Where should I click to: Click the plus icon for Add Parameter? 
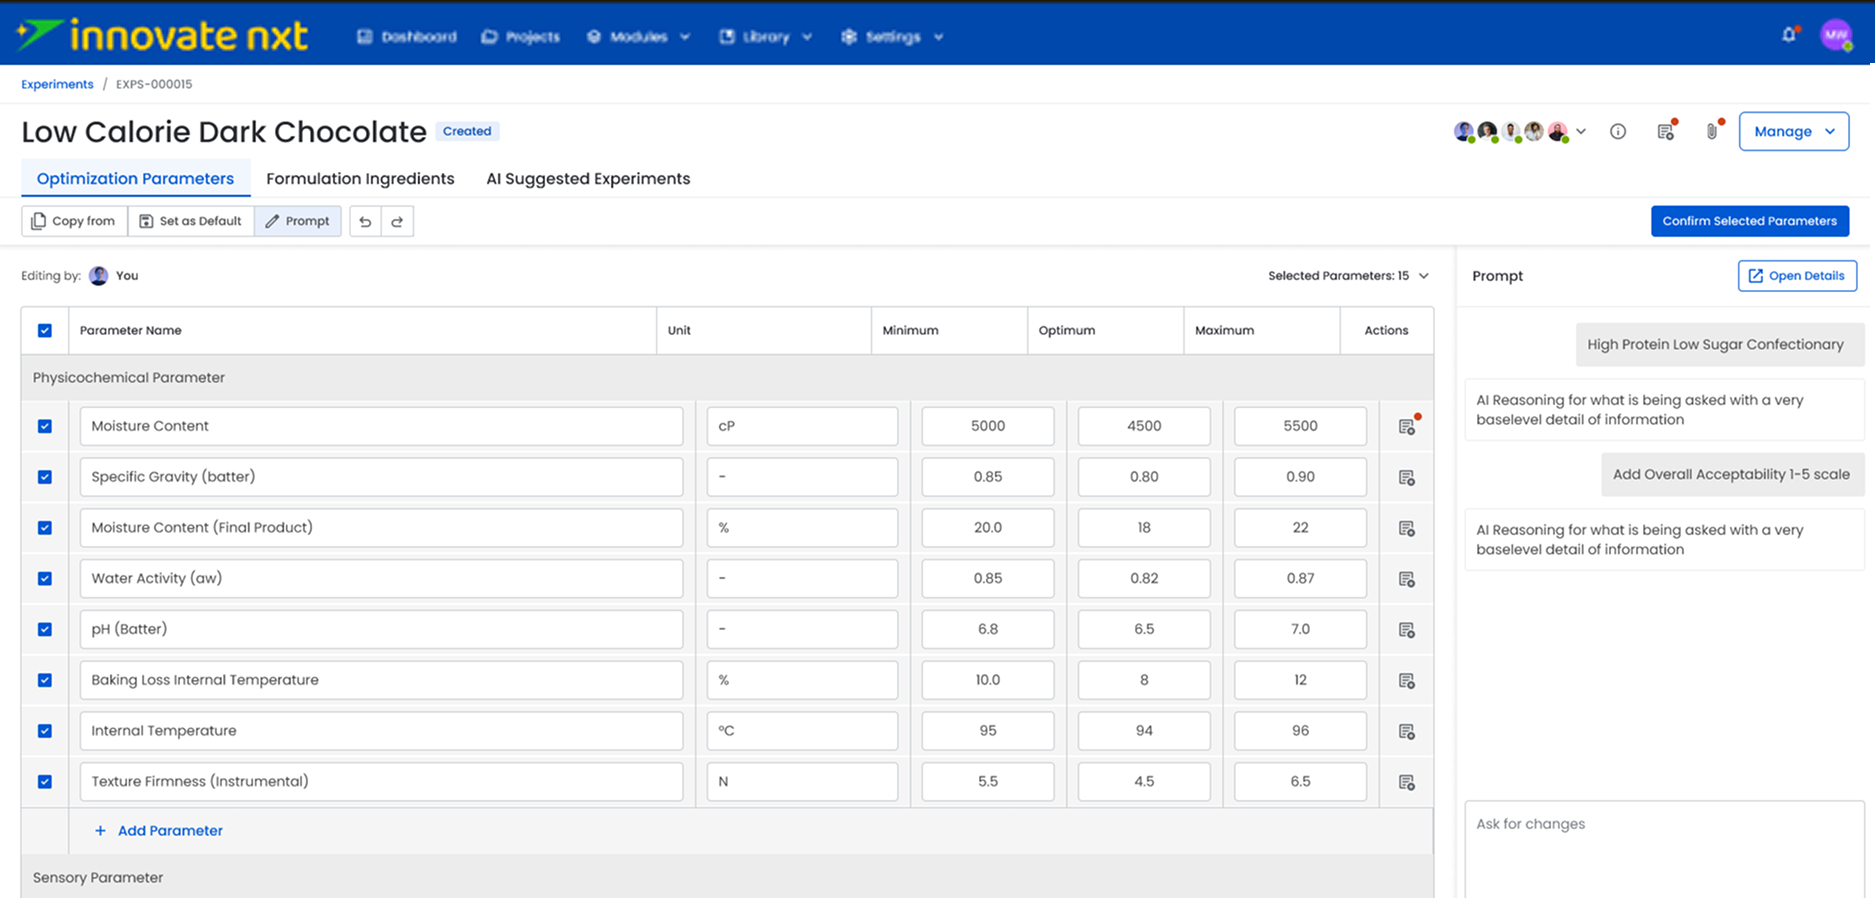pos(100,831)
